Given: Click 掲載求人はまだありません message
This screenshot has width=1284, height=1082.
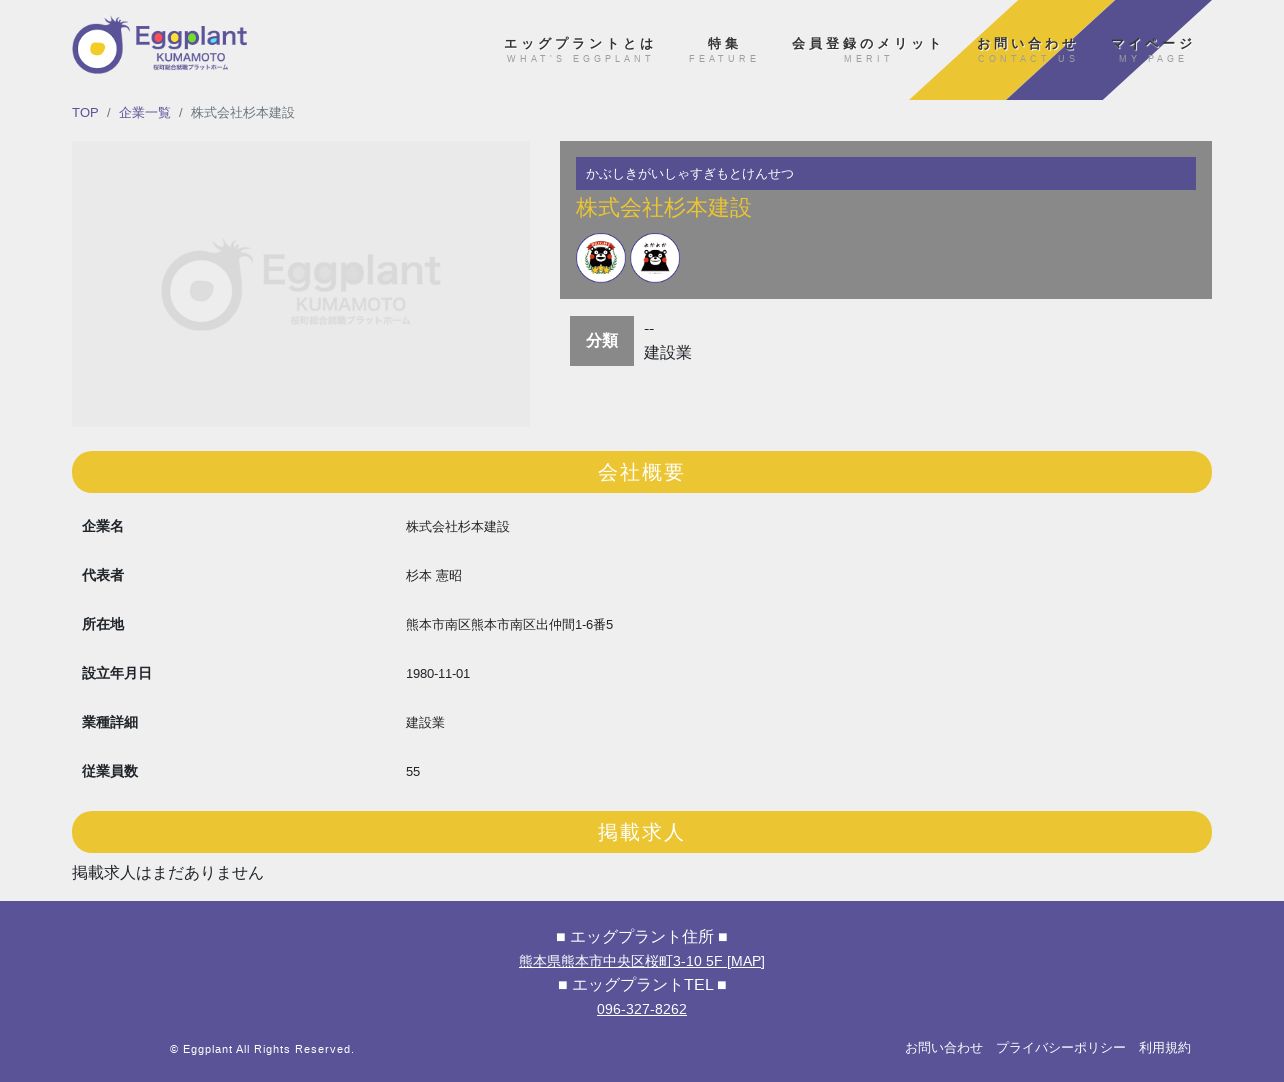Looking at the screenshot, I should 168,873.
